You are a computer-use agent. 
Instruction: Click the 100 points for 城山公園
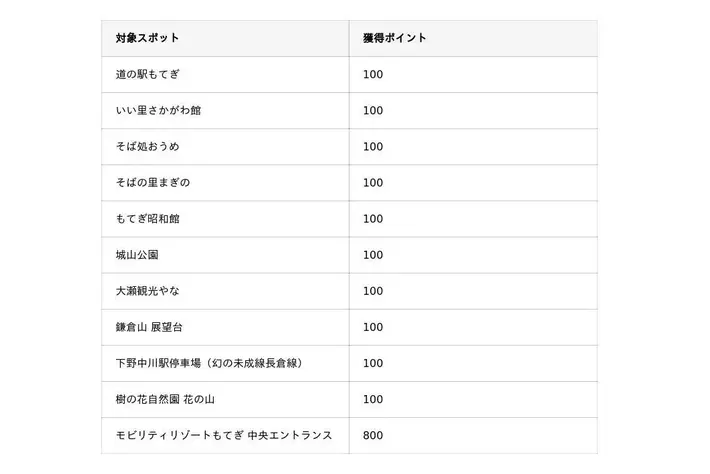pyautogui.click(x=373, y=255)
